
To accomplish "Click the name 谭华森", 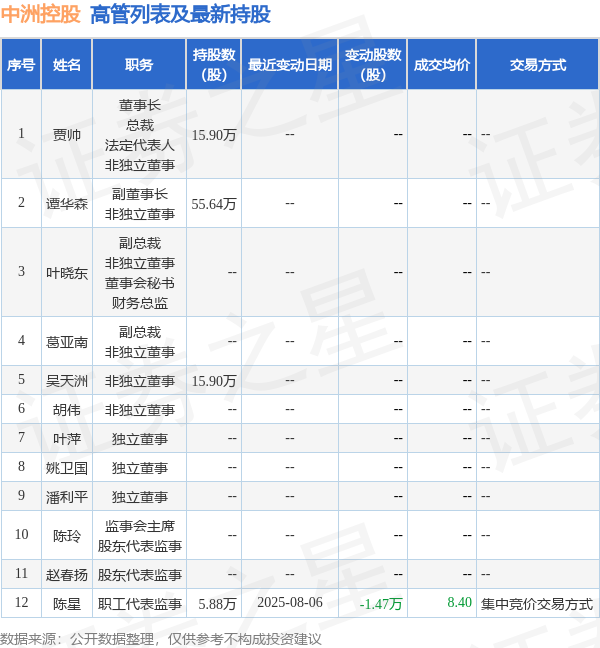I will click(x=67, y=204).
